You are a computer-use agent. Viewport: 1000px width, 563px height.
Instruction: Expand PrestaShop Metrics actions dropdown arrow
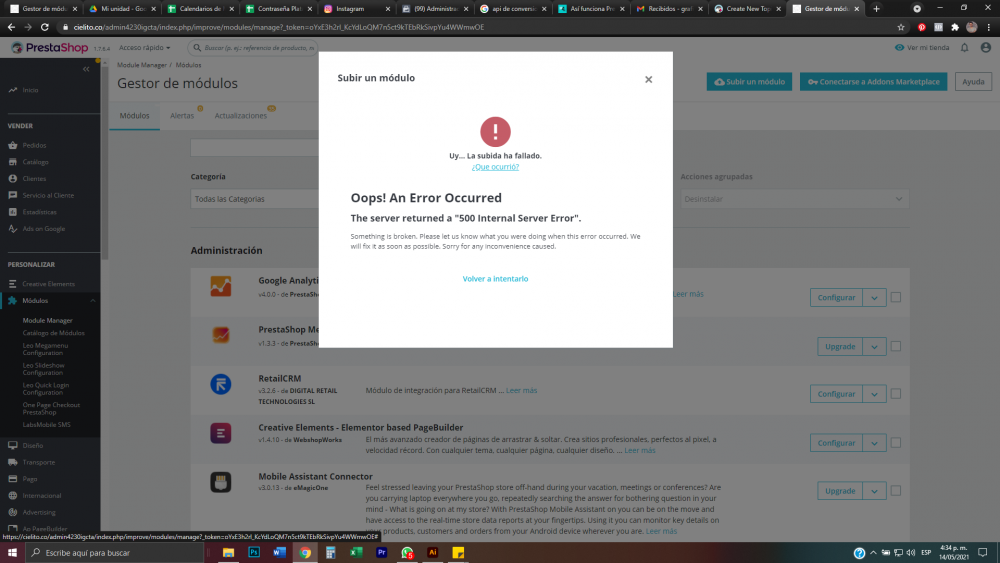(x=874, y=347)
